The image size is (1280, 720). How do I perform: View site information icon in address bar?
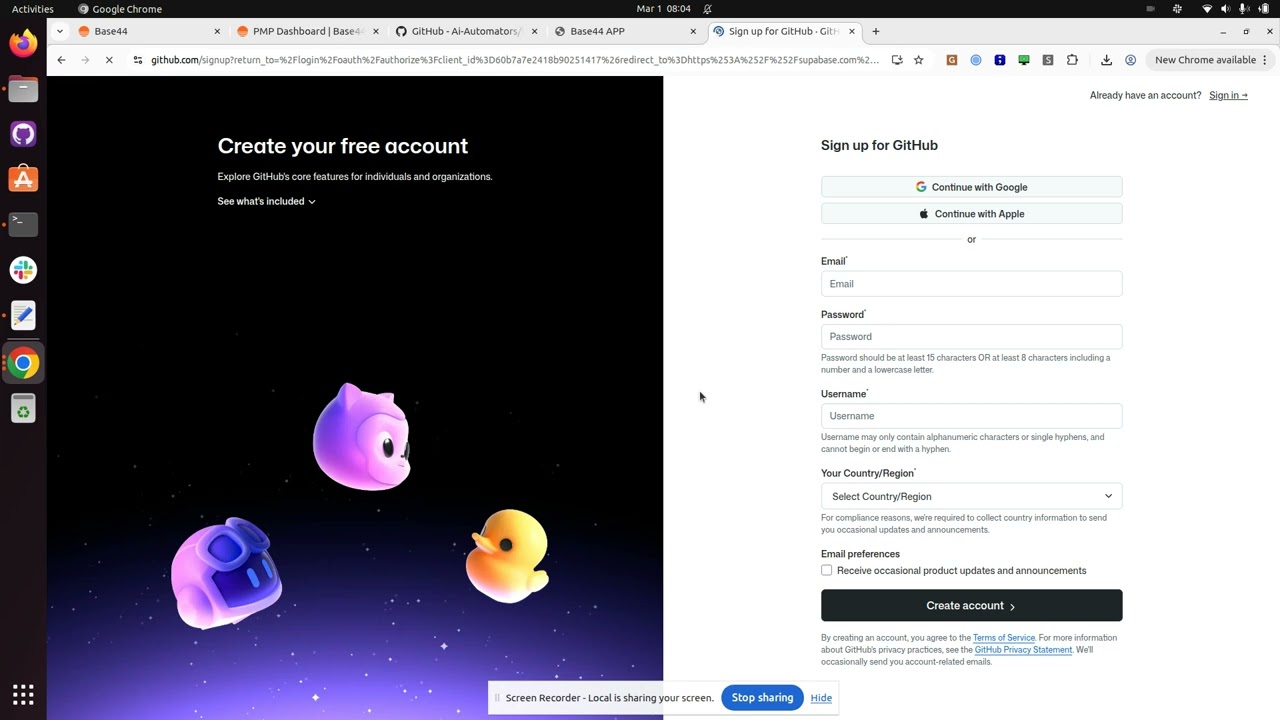[138, 60]
